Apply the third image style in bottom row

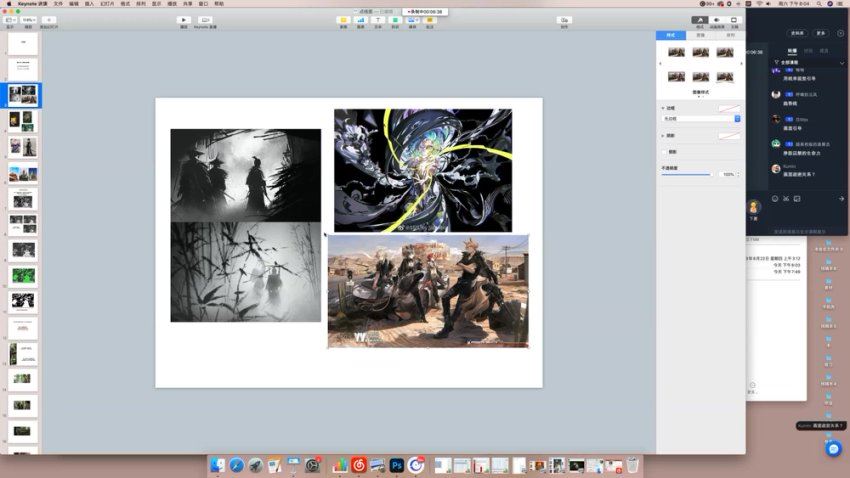(725, 76)
